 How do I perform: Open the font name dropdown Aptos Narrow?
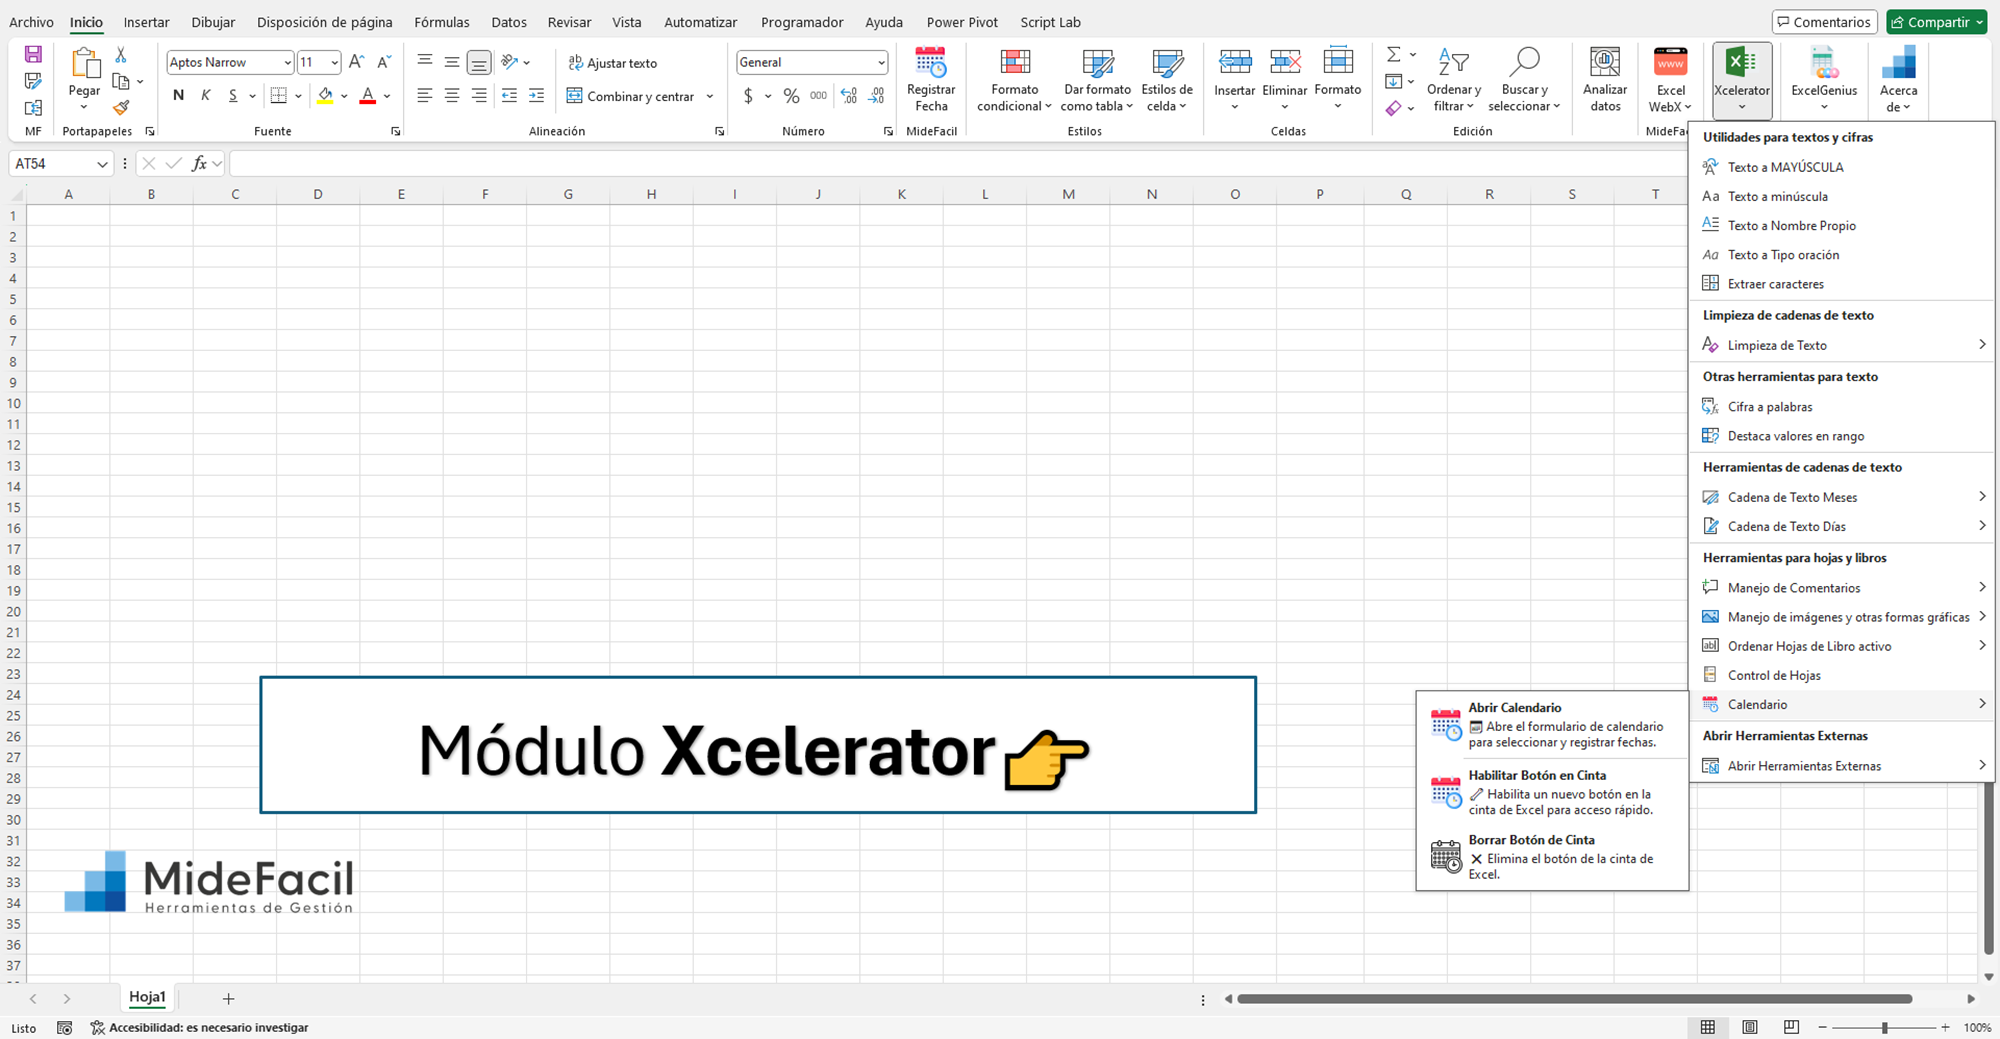click(287, 63)
